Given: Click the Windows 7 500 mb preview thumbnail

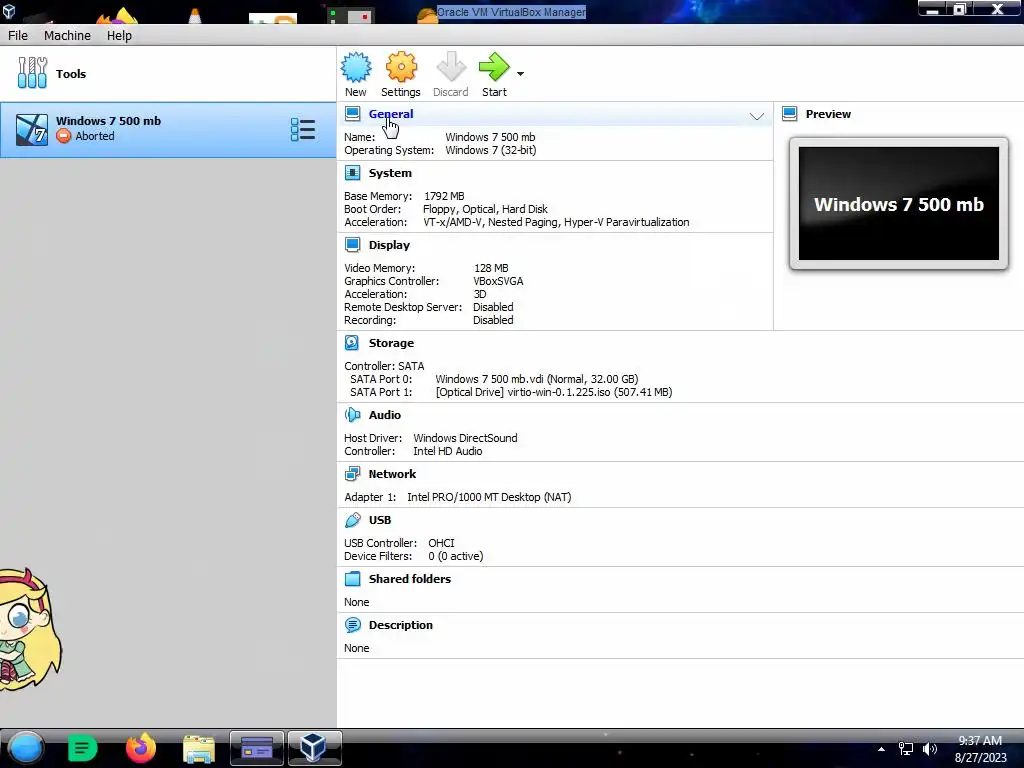Looking at the screenshot, I should [x=899, y=204].
